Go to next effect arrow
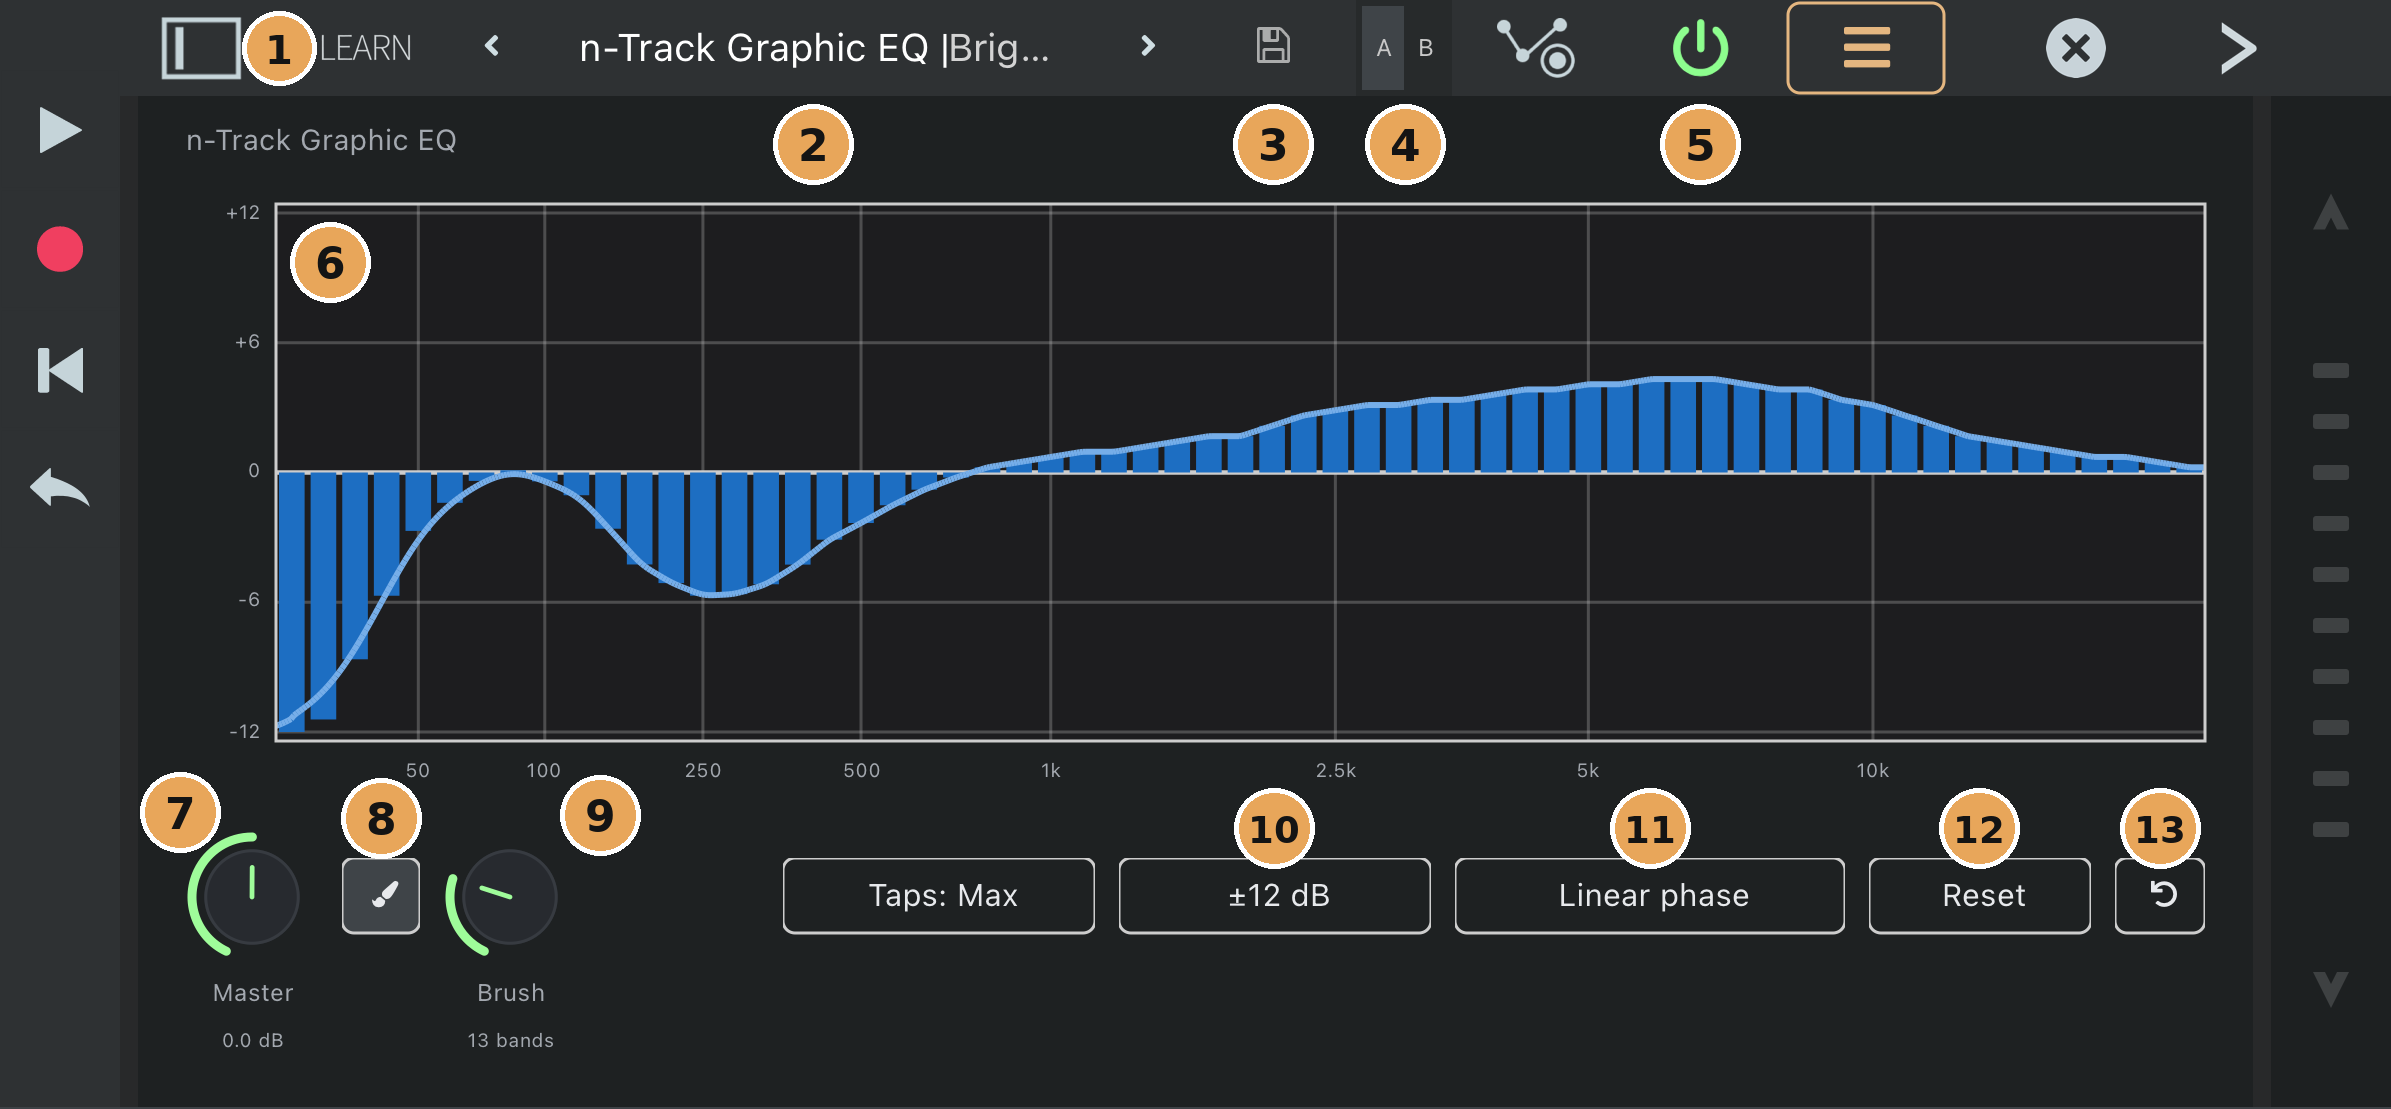Viewport: 2391px width, 1109px height. click(2238, 48)
